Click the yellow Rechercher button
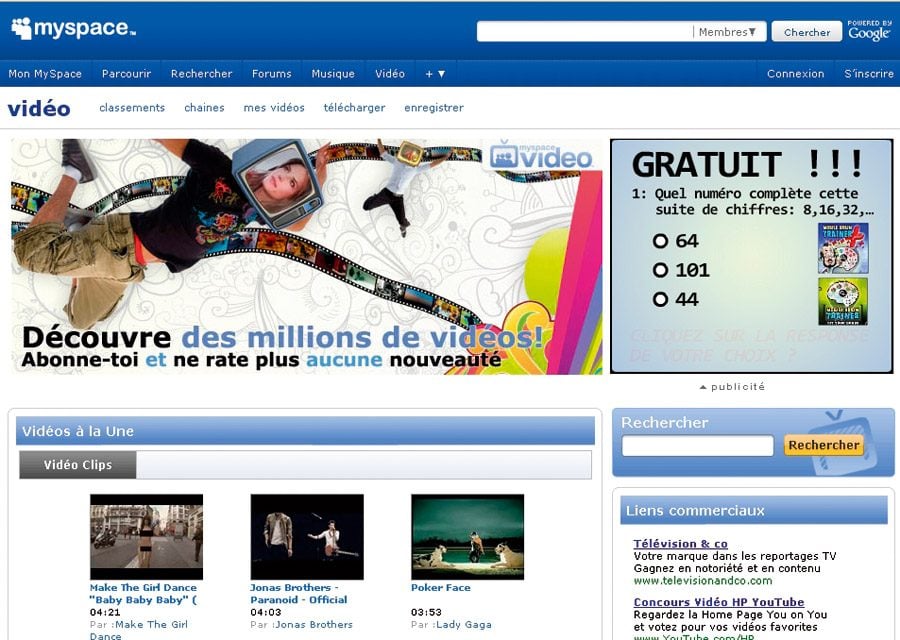This screenshot has height=640, width=900. (x=823, y=445)
